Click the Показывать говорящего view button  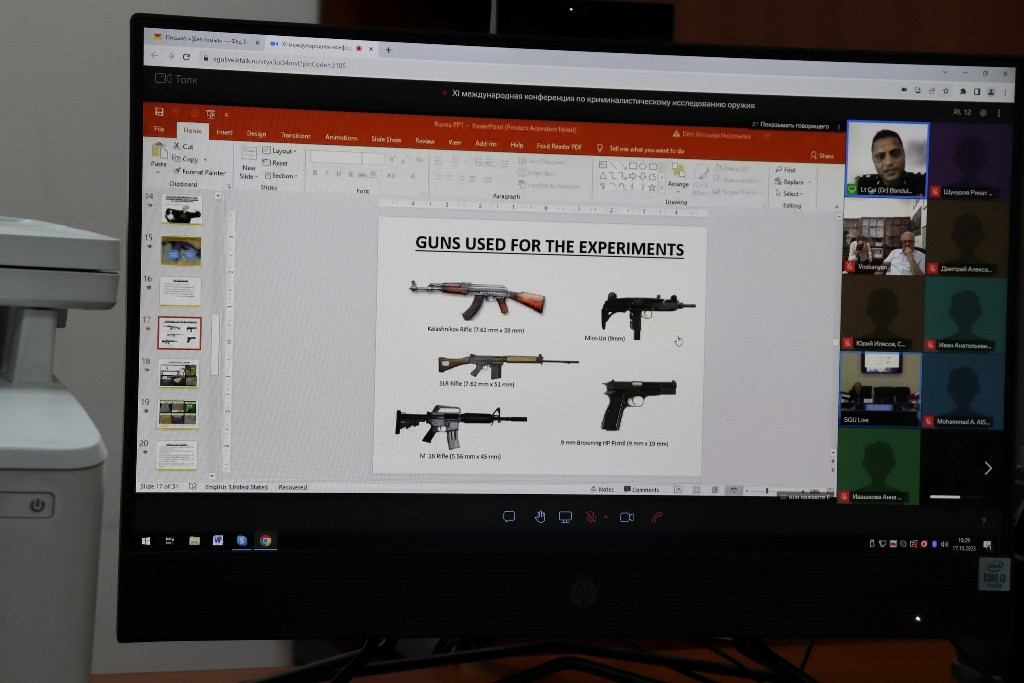point(790,125)
